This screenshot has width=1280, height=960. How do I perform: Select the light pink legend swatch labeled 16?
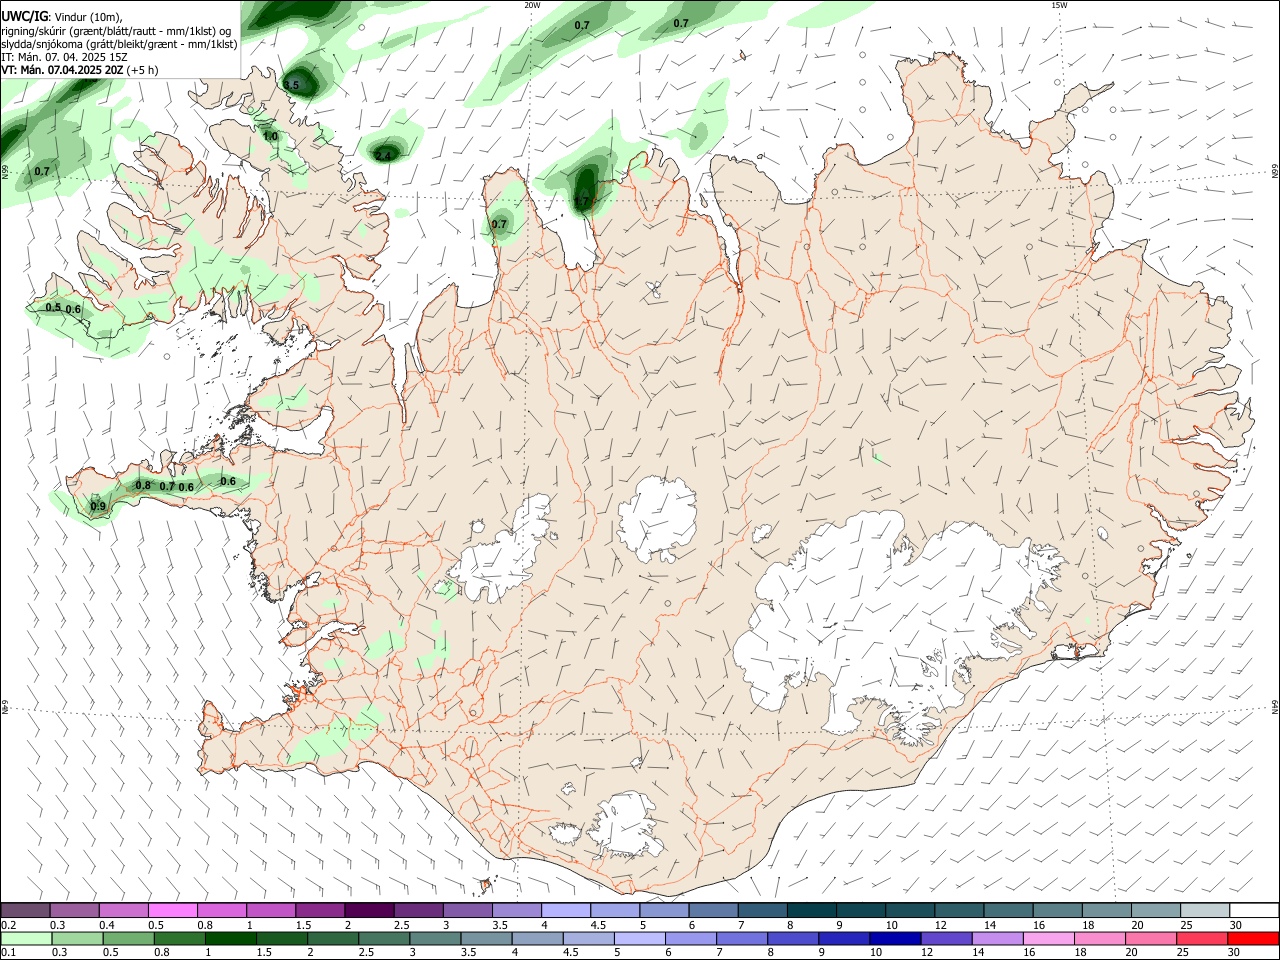point(1047,938)
